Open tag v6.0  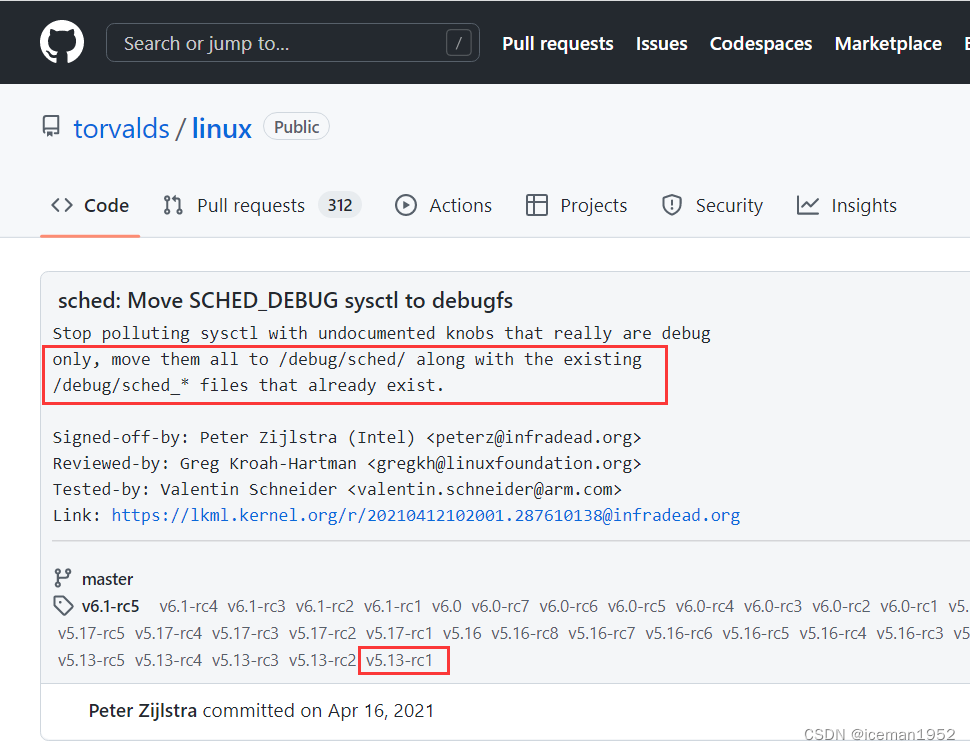pyautogui.click(x=447, y=606)
